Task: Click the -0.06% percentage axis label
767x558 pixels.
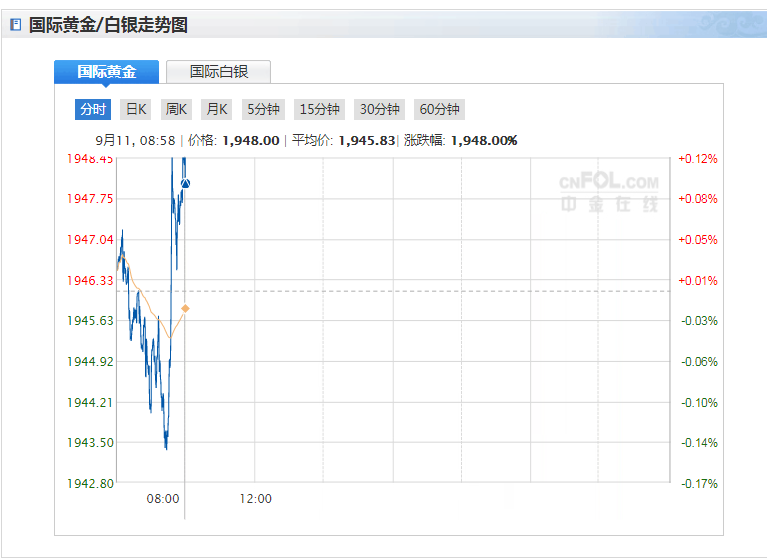Action: 699,362
